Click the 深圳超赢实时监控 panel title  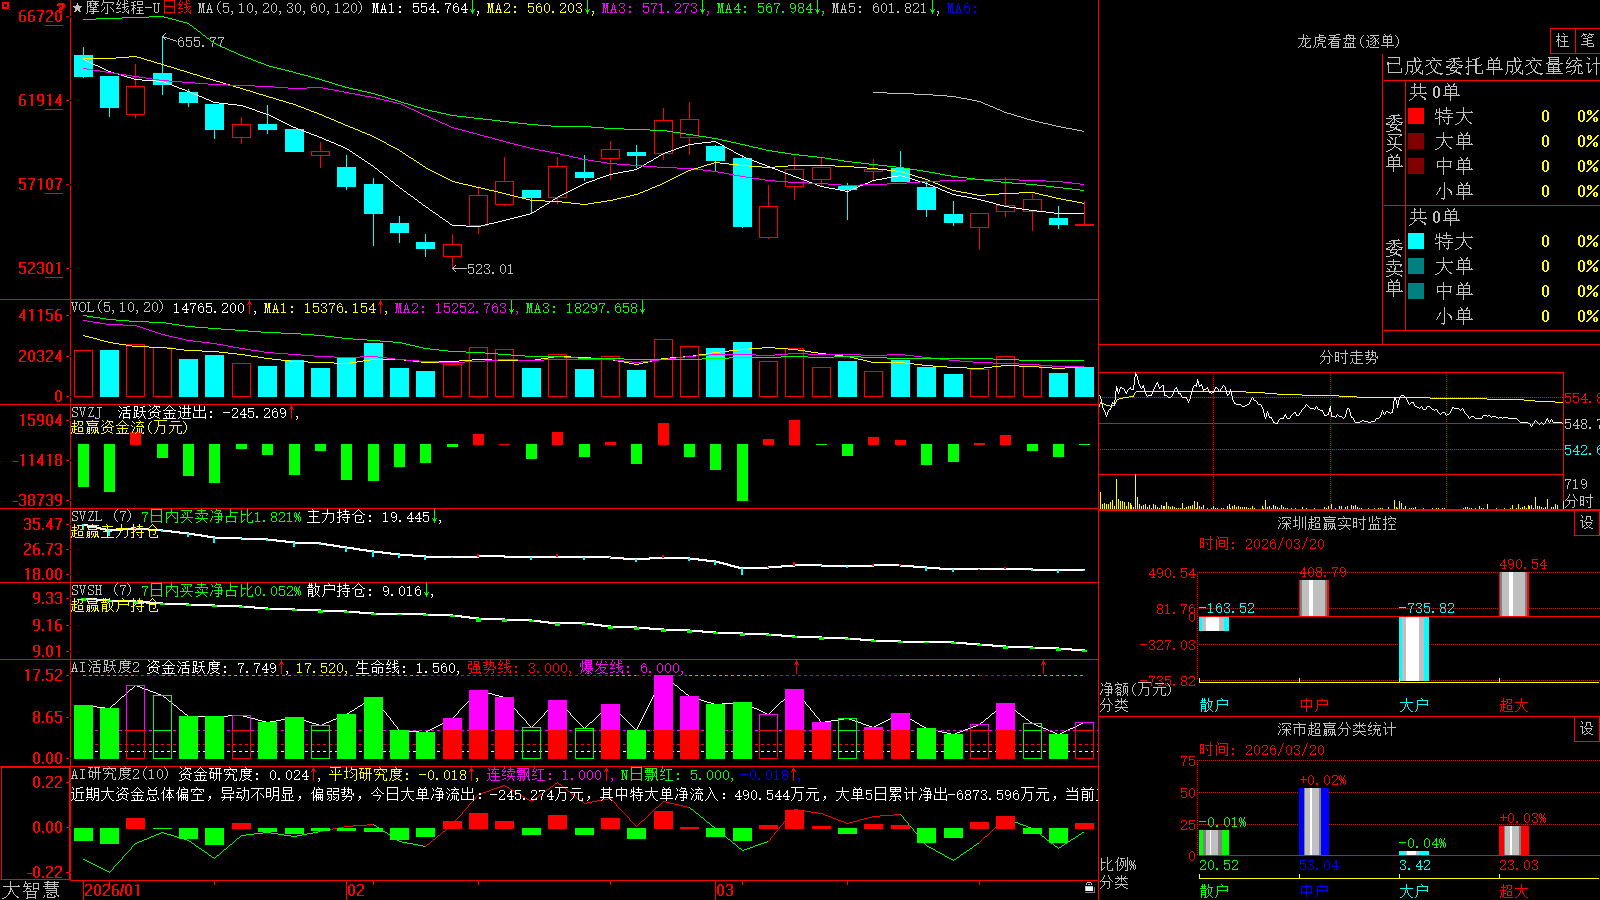pos(1337,523)
